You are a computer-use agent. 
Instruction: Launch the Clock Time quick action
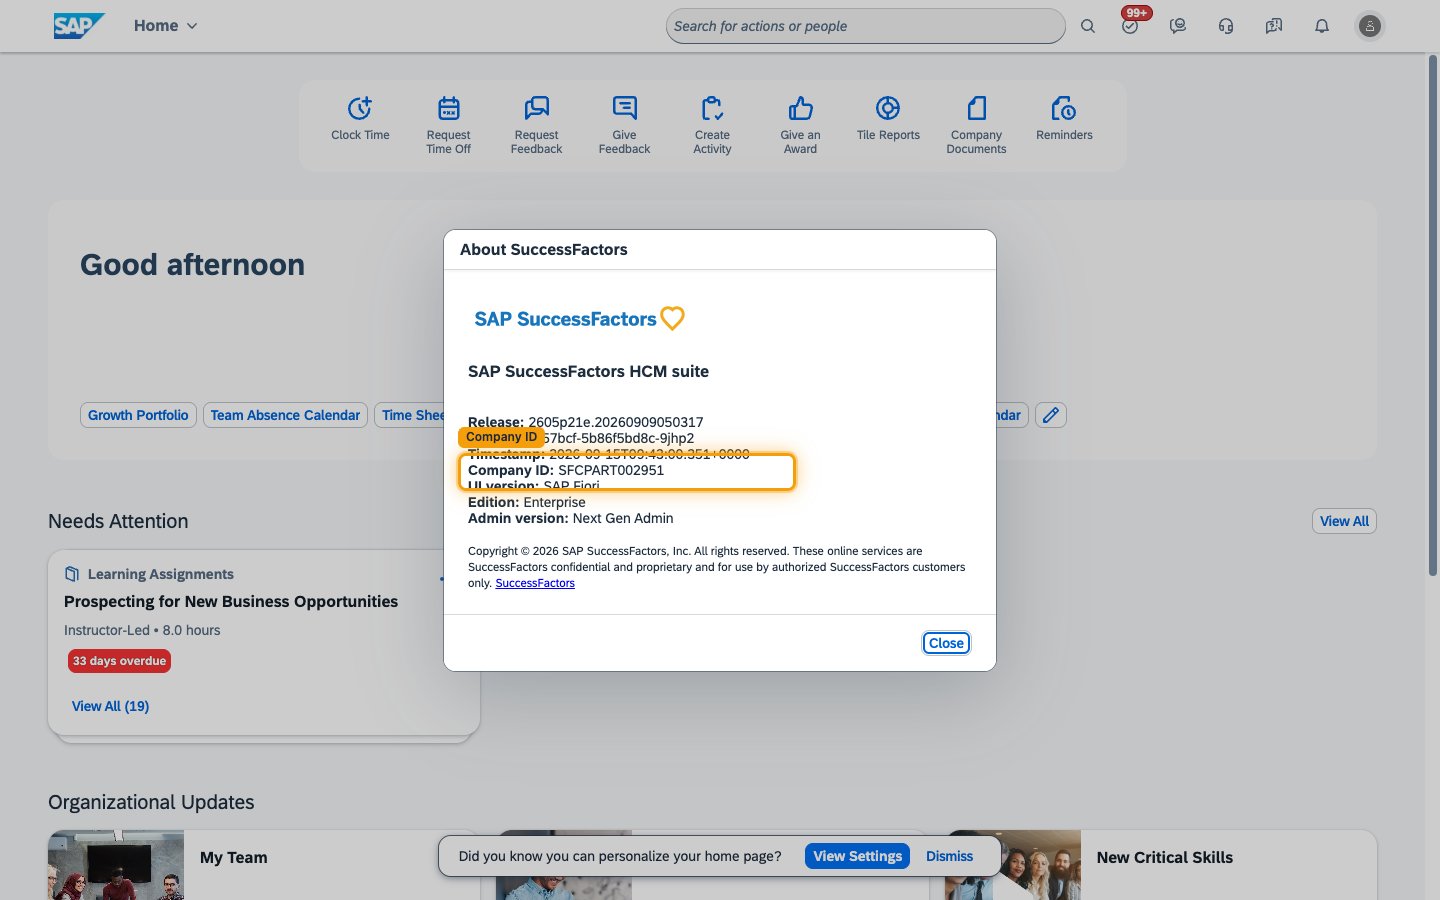[x=360, y=120]
